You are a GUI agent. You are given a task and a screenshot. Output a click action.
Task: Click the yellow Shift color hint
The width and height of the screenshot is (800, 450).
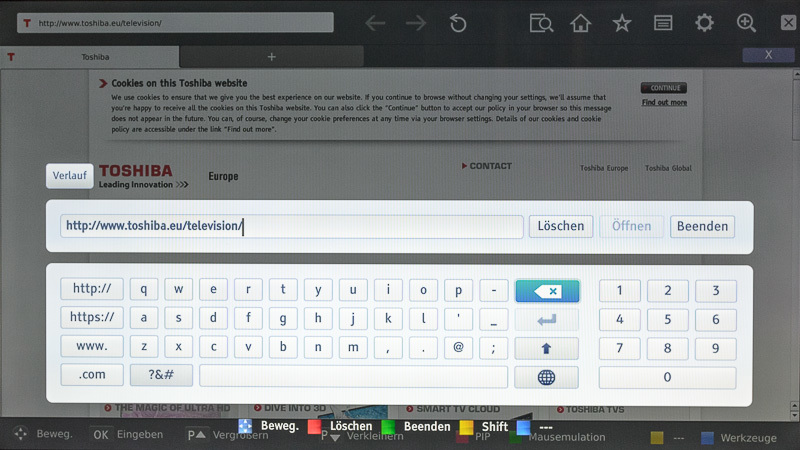point(484,426)
